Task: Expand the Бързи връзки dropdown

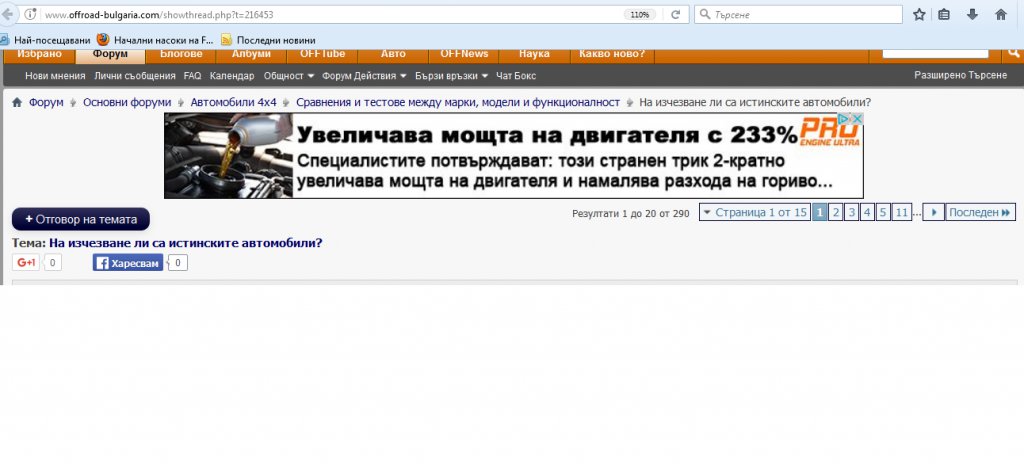Action: click(451, 76)
